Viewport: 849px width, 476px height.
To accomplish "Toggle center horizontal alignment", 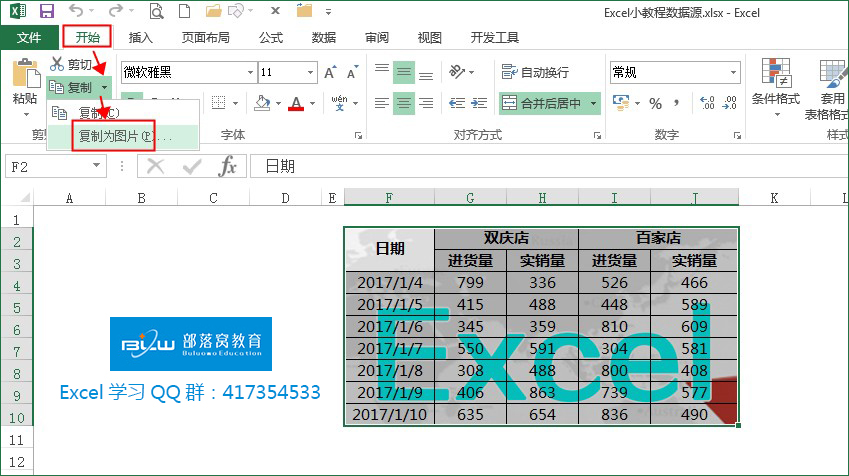I will pyautogui.click(x=403, y=103).
